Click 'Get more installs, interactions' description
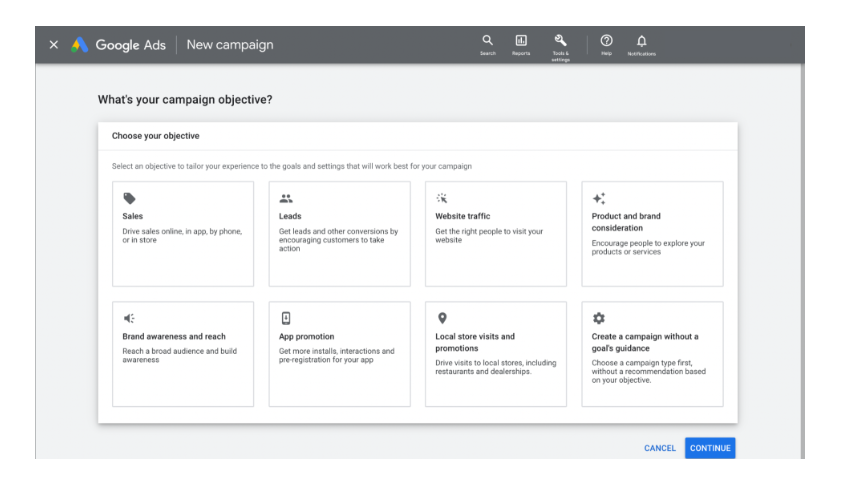The height and width of the screenshot is (501, 850). (x=337, y=356)
